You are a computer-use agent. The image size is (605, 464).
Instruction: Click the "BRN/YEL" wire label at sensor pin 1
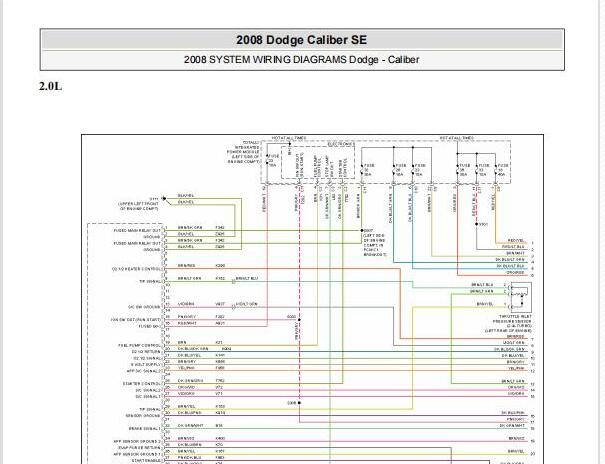click(x=485, y=304)
